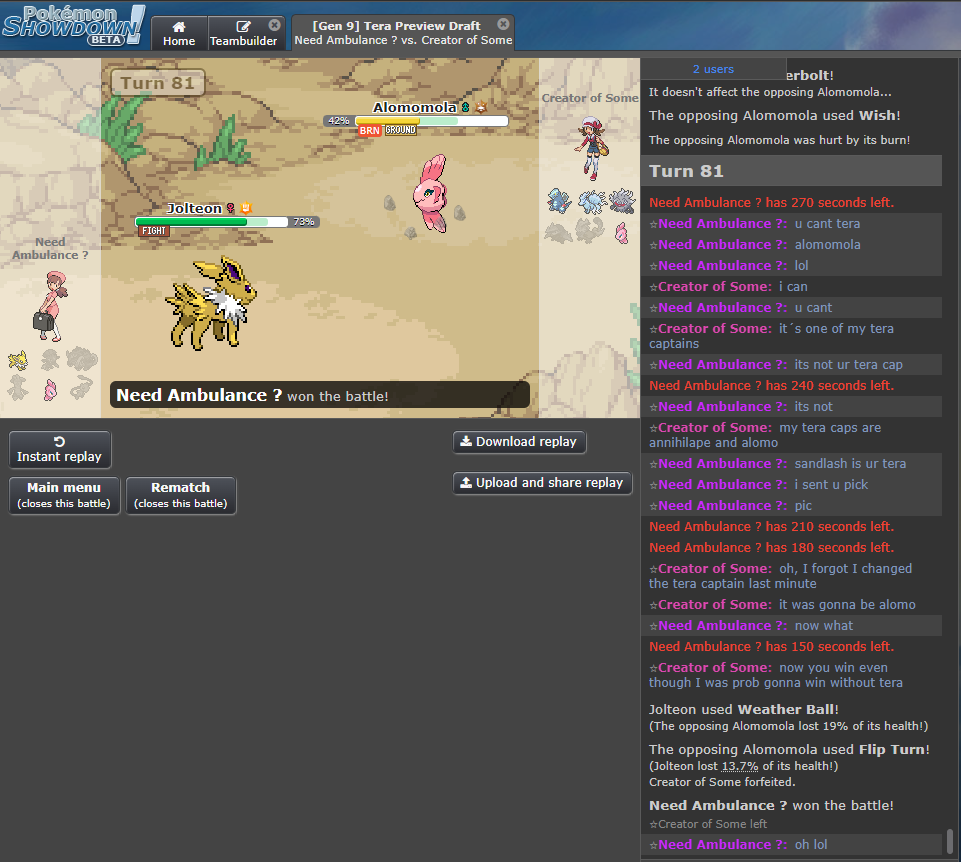Click the Instant replay button
The width and height of the screenshot is (961, 862).
pyautogui.click(x=59, y=449)
